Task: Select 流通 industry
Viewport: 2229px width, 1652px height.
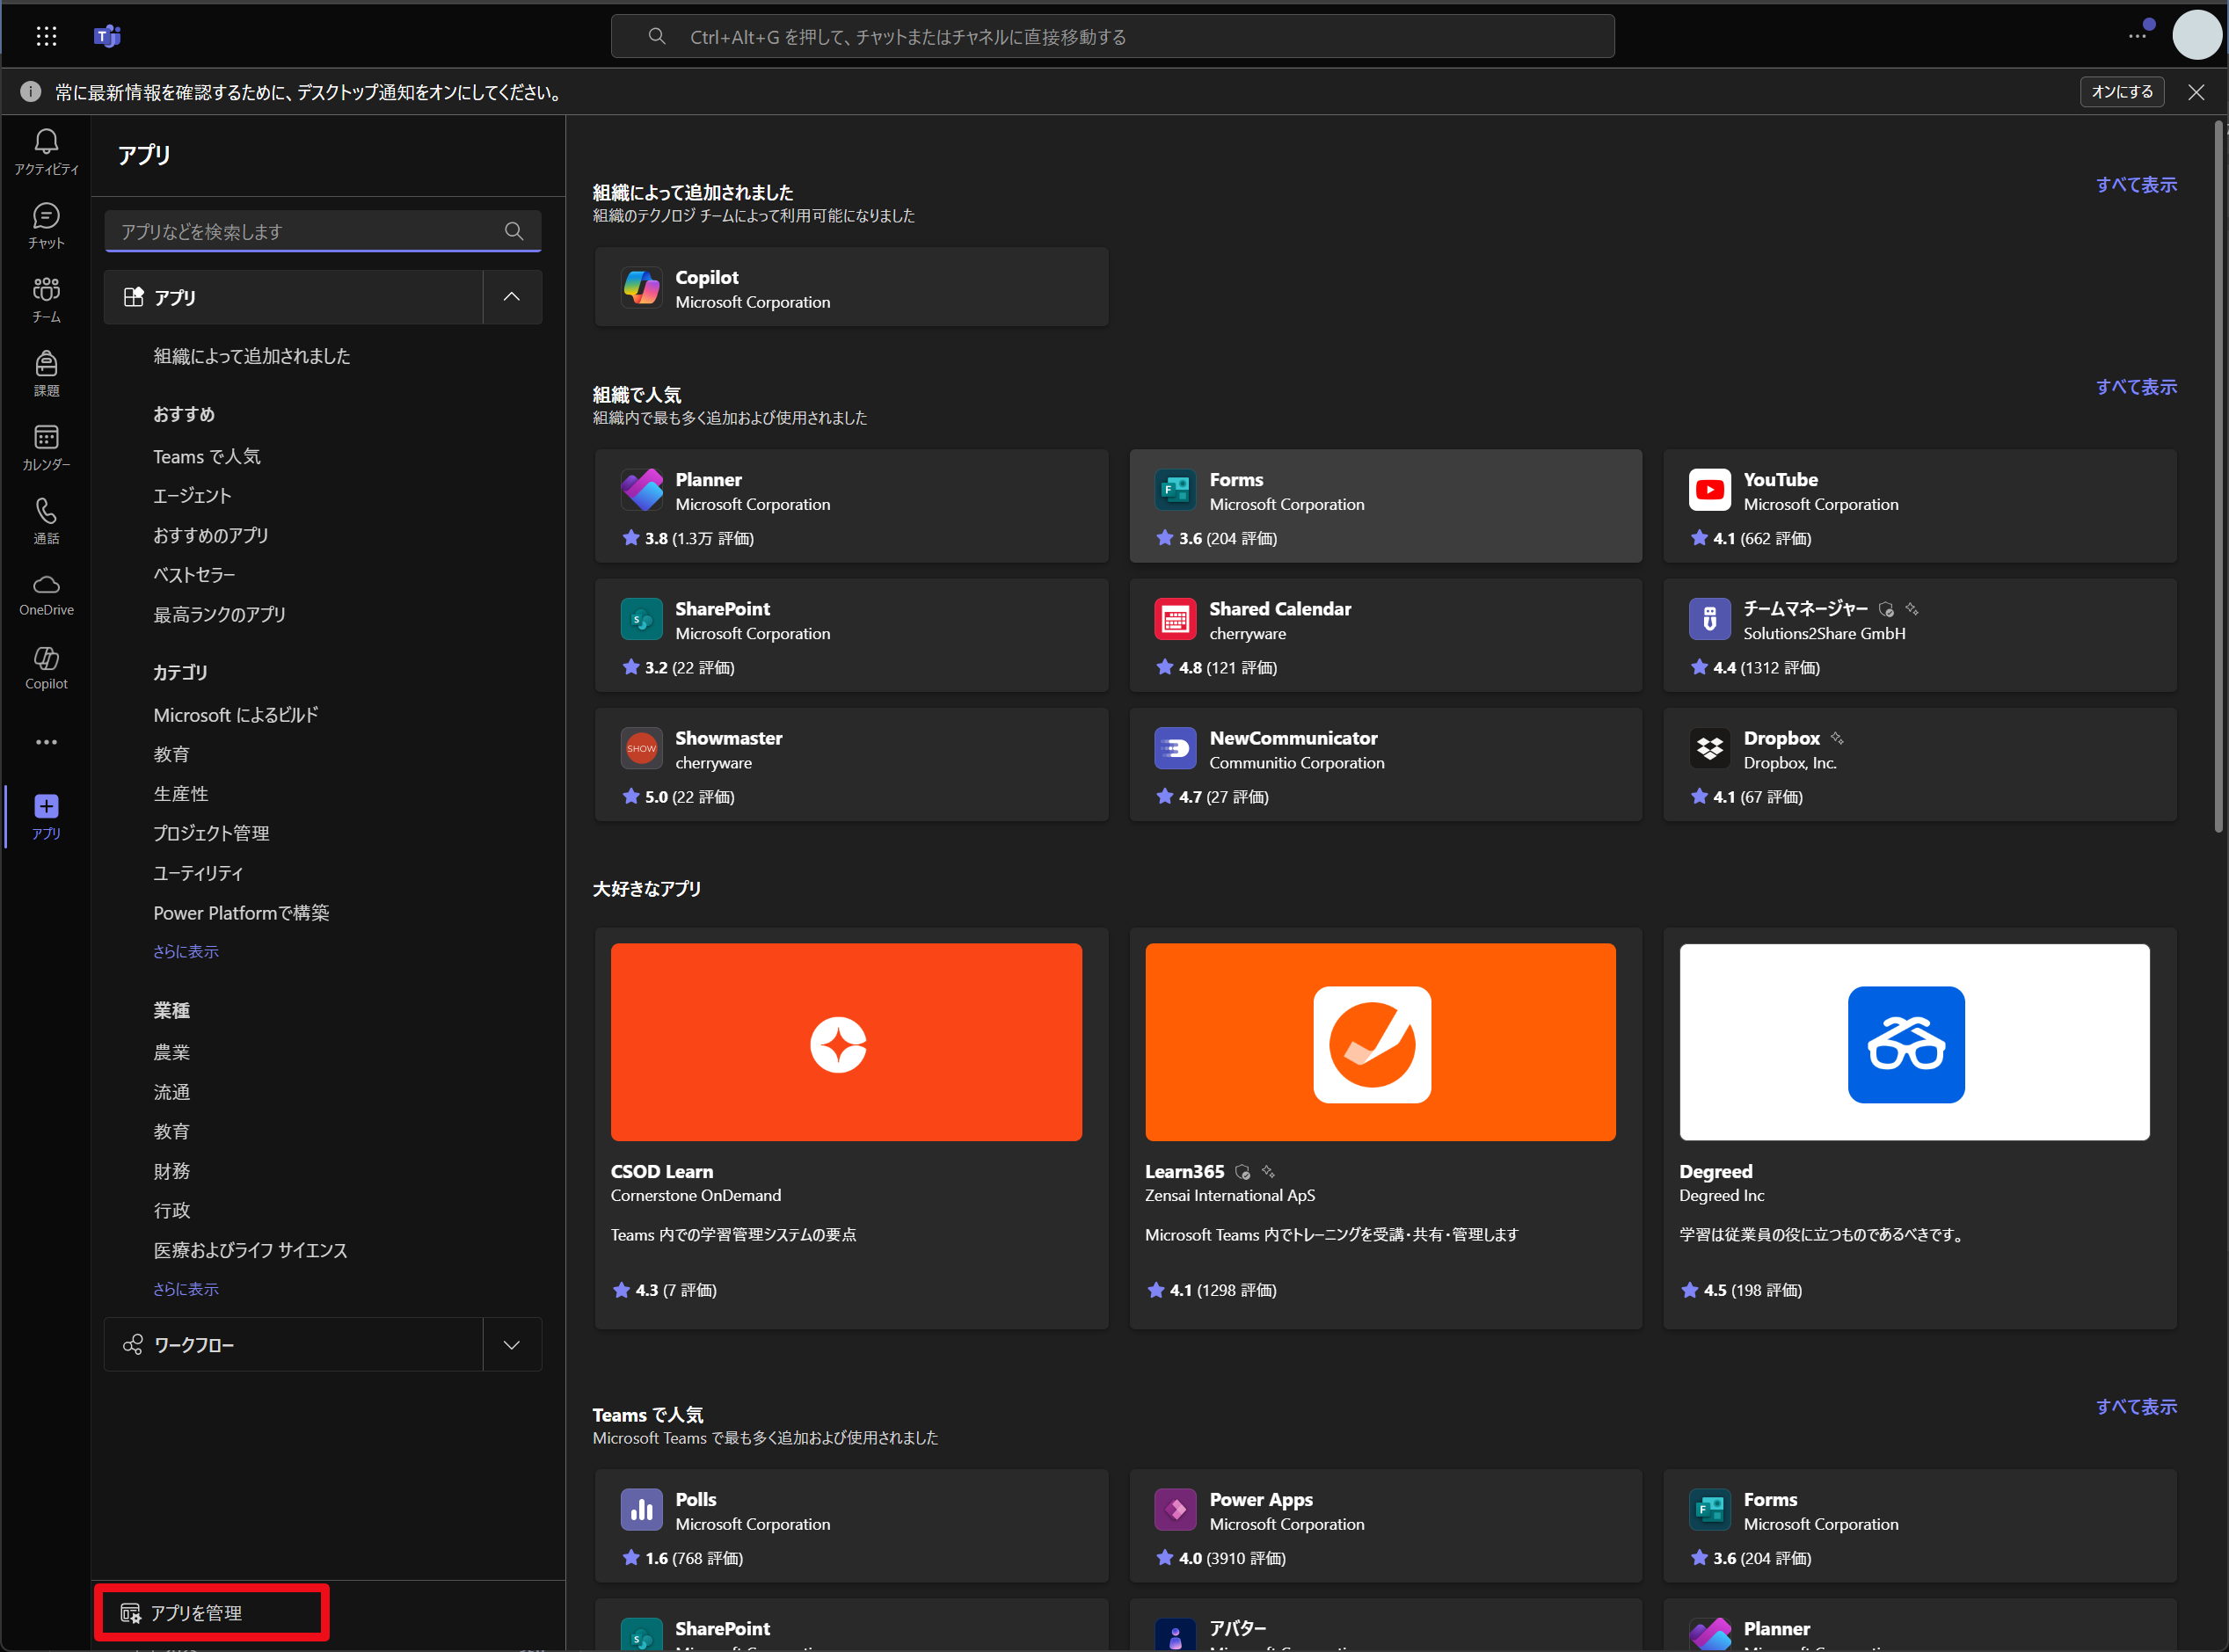Action: point(171,1092)
